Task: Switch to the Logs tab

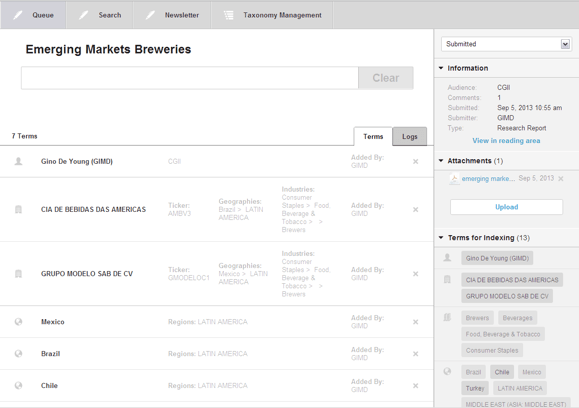Action: point(410,137)
